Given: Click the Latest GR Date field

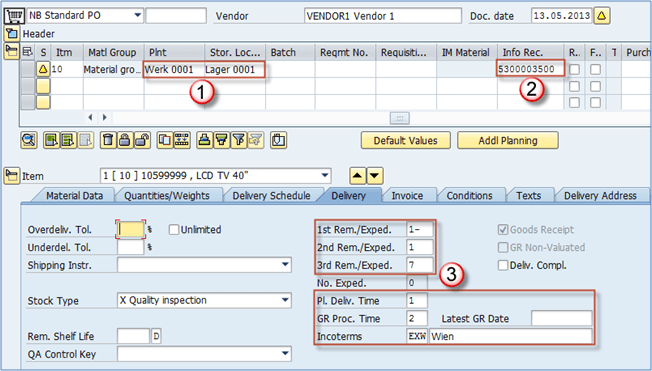Looking at the screenshot, I should click(x=561, y=319).
